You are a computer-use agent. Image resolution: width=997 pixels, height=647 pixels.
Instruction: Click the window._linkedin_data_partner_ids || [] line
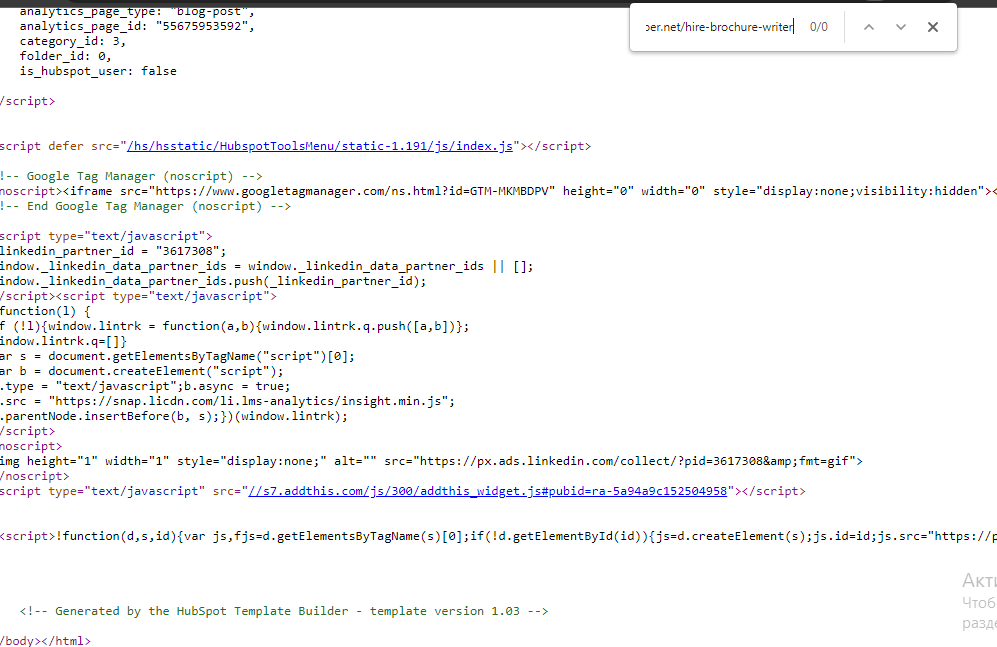266,266
